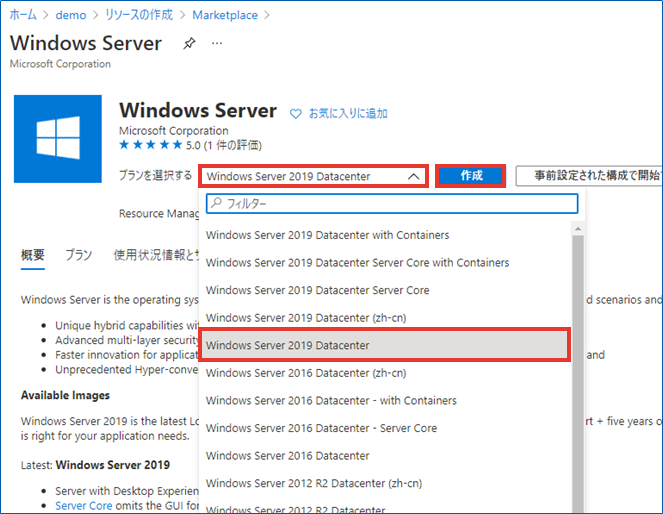Click the 5.0 (1 件の評価) rating text
This screenshot has height=514, width=663.
click(x=224, y=145)
